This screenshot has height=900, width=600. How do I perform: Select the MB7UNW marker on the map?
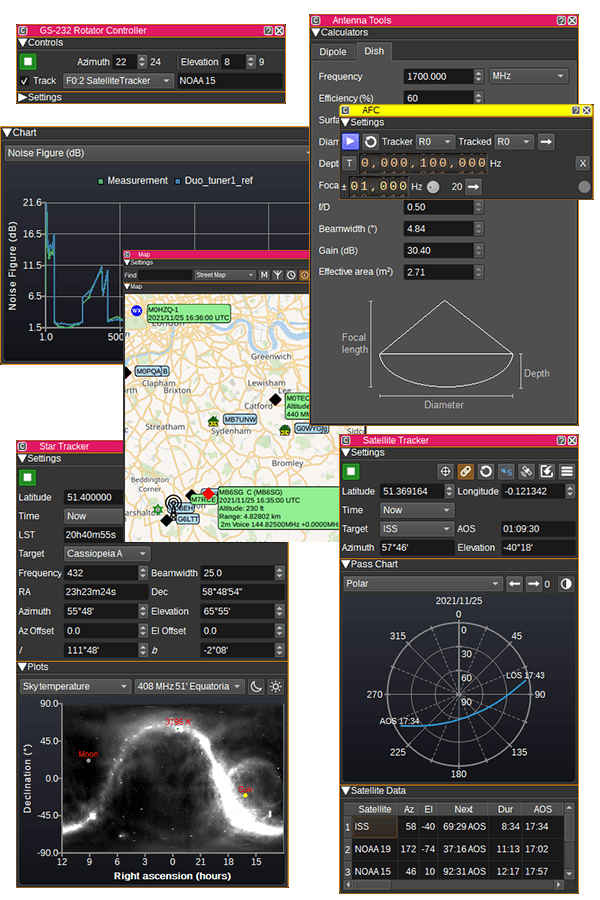click(x=239, y=420)
